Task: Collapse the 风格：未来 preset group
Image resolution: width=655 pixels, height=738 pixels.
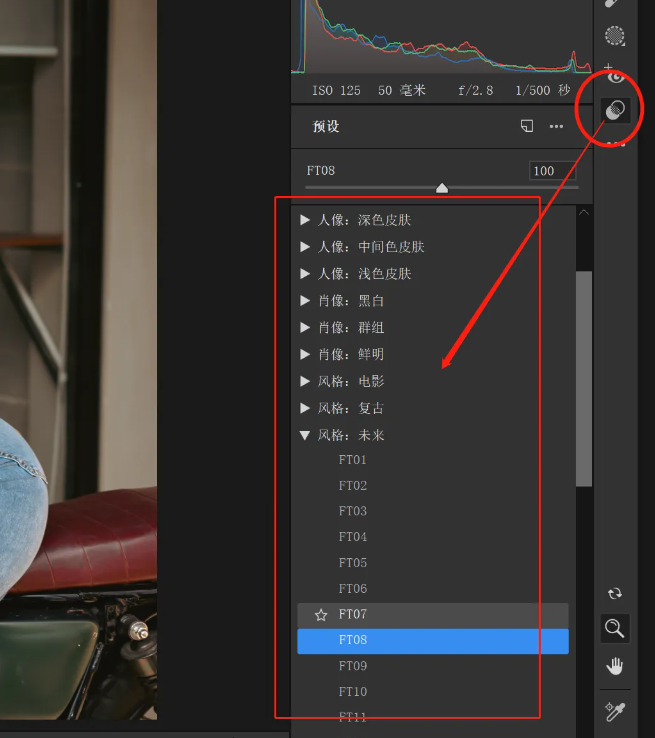Action: point(305,435)
